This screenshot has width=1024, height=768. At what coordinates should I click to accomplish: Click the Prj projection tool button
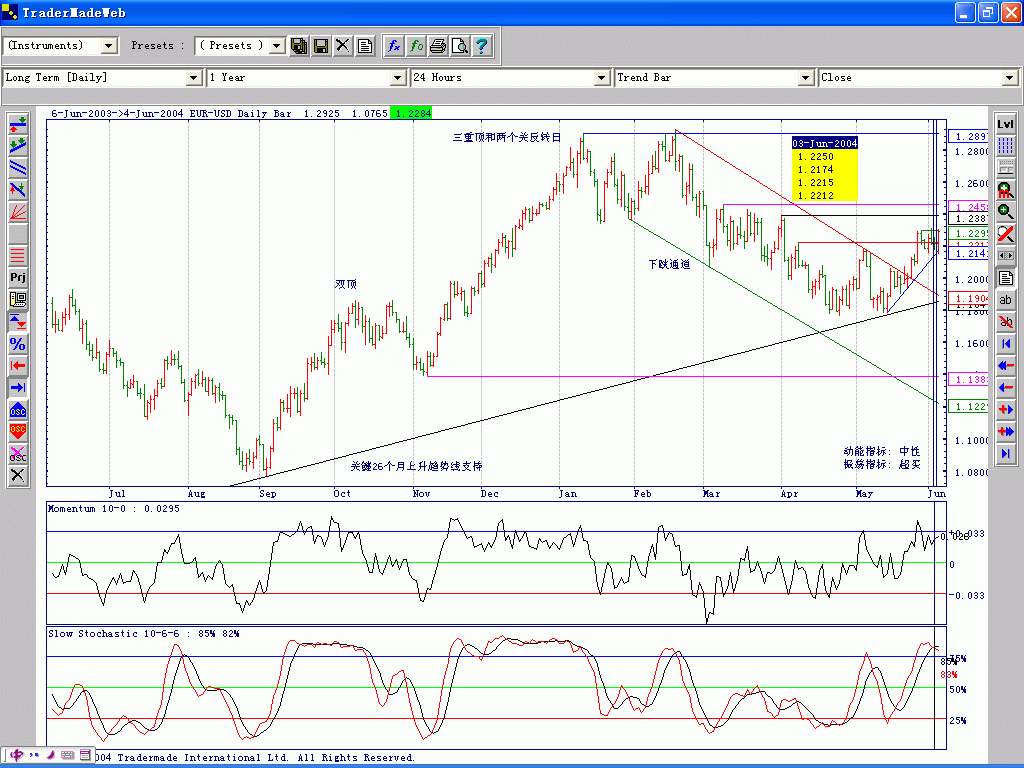click(x=18, y=277)
